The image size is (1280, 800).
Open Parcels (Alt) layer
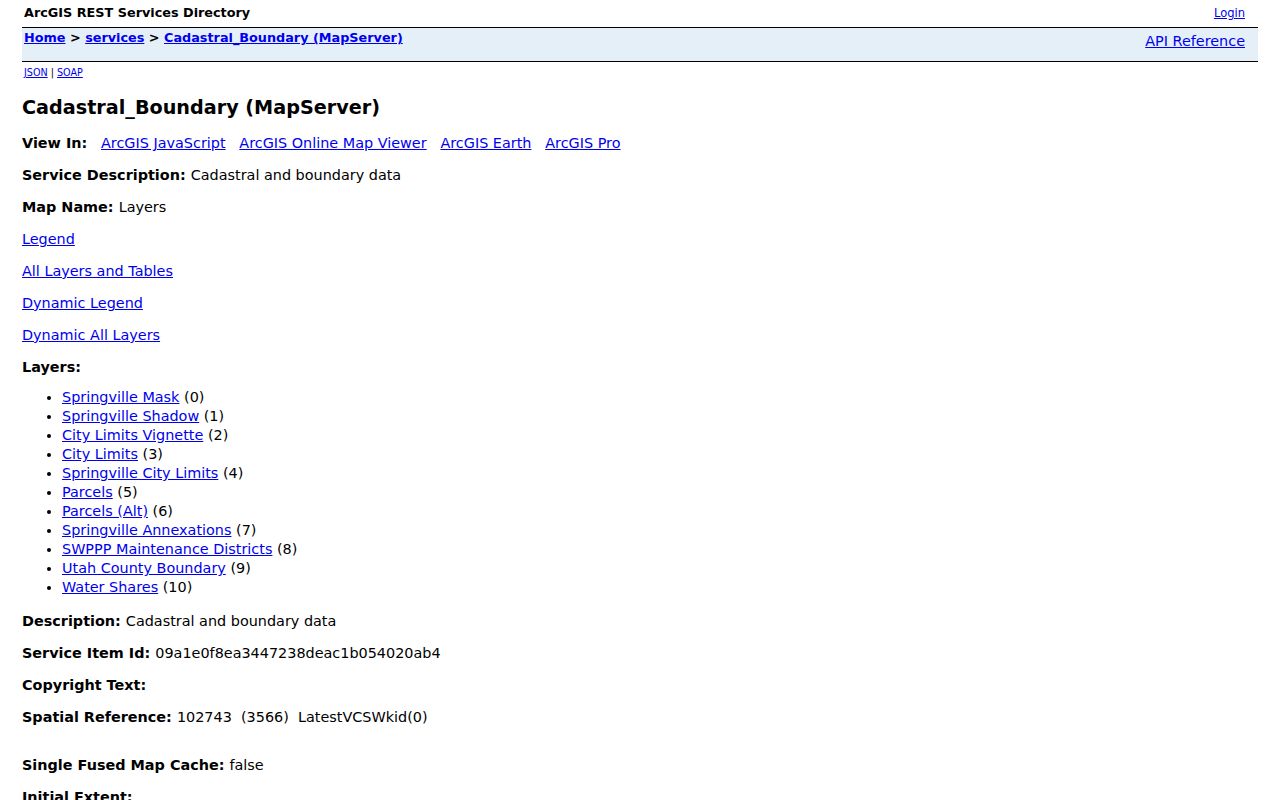(105, 511)
